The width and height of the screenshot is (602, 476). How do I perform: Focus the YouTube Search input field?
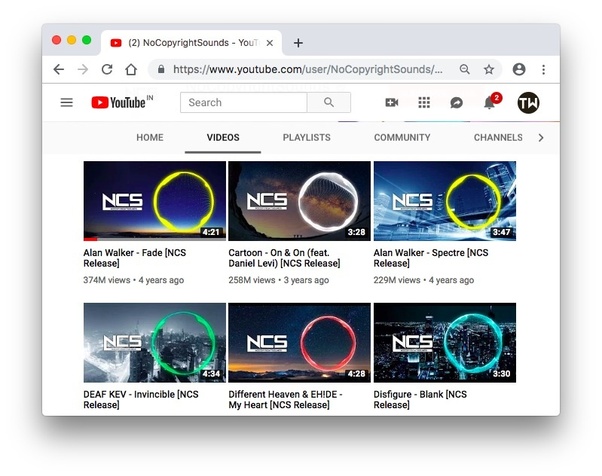[x=244, y=102]
